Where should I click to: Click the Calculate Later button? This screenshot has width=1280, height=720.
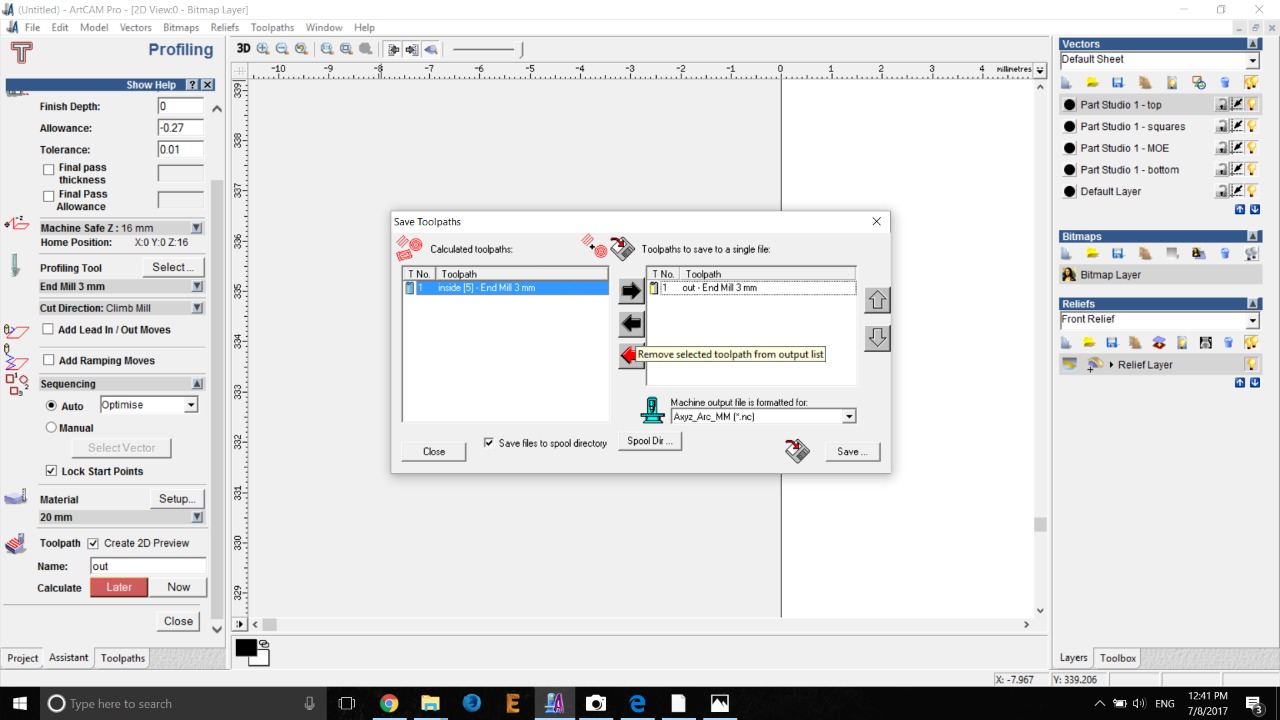coord(119,588)
